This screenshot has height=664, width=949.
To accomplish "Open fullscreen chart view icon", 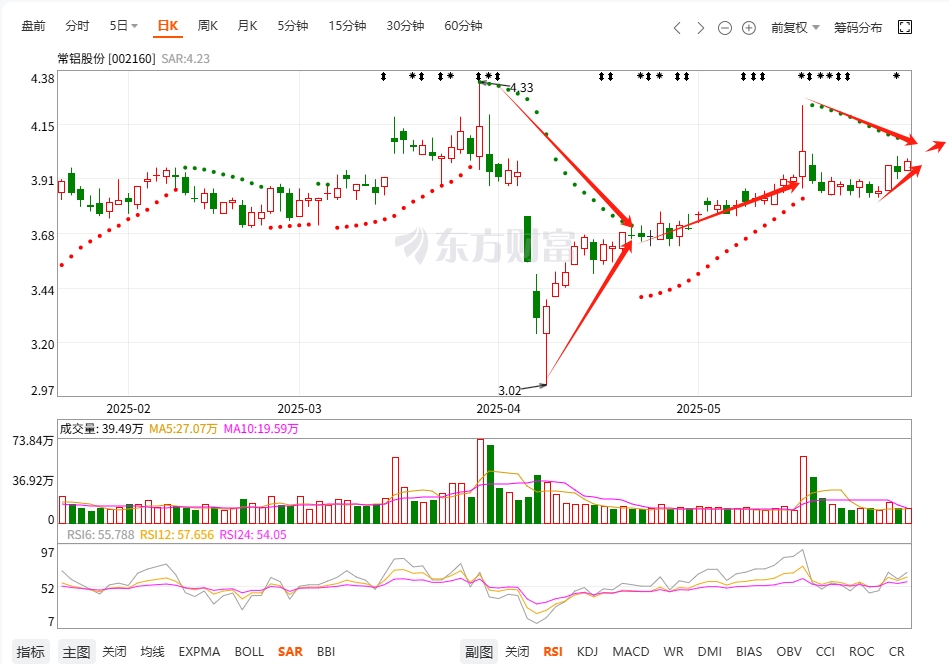I will click(x=905, y=27).
